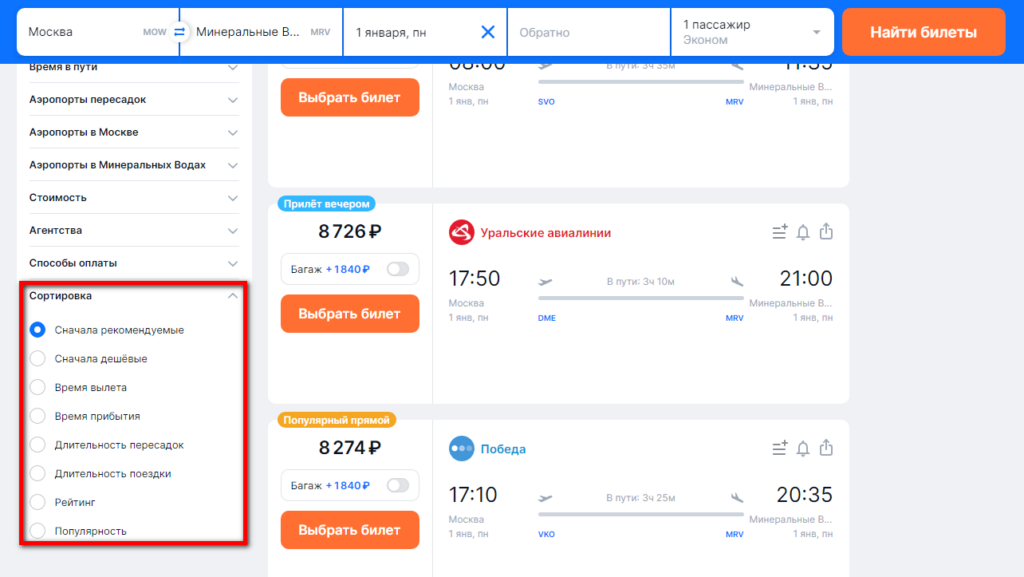The image size is (1024, 577).
Task: Clear the 1 января departure date
Action: (488, 32)
